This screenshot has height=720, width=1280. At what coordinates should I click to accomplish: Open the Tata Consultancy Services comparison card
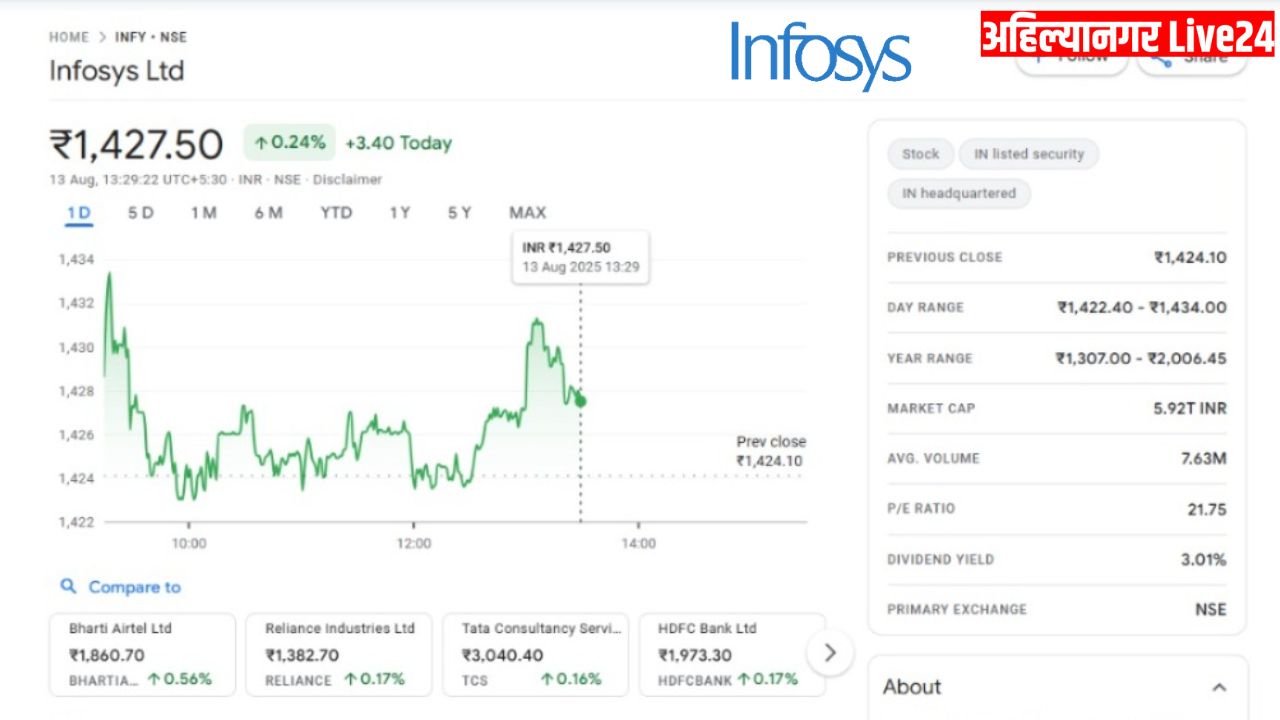pos(535,655)
